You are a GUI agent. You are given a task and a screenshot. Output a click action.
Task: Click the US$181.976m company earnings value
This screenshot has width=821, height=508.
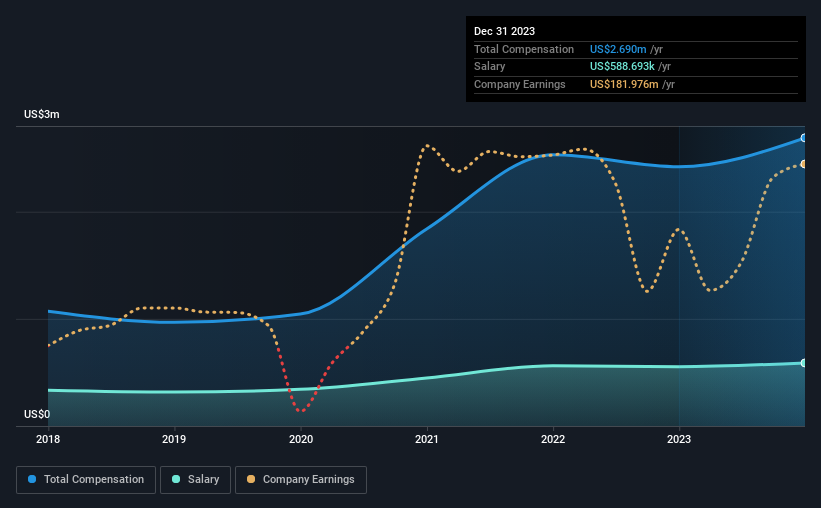click(x=624, y=84)
